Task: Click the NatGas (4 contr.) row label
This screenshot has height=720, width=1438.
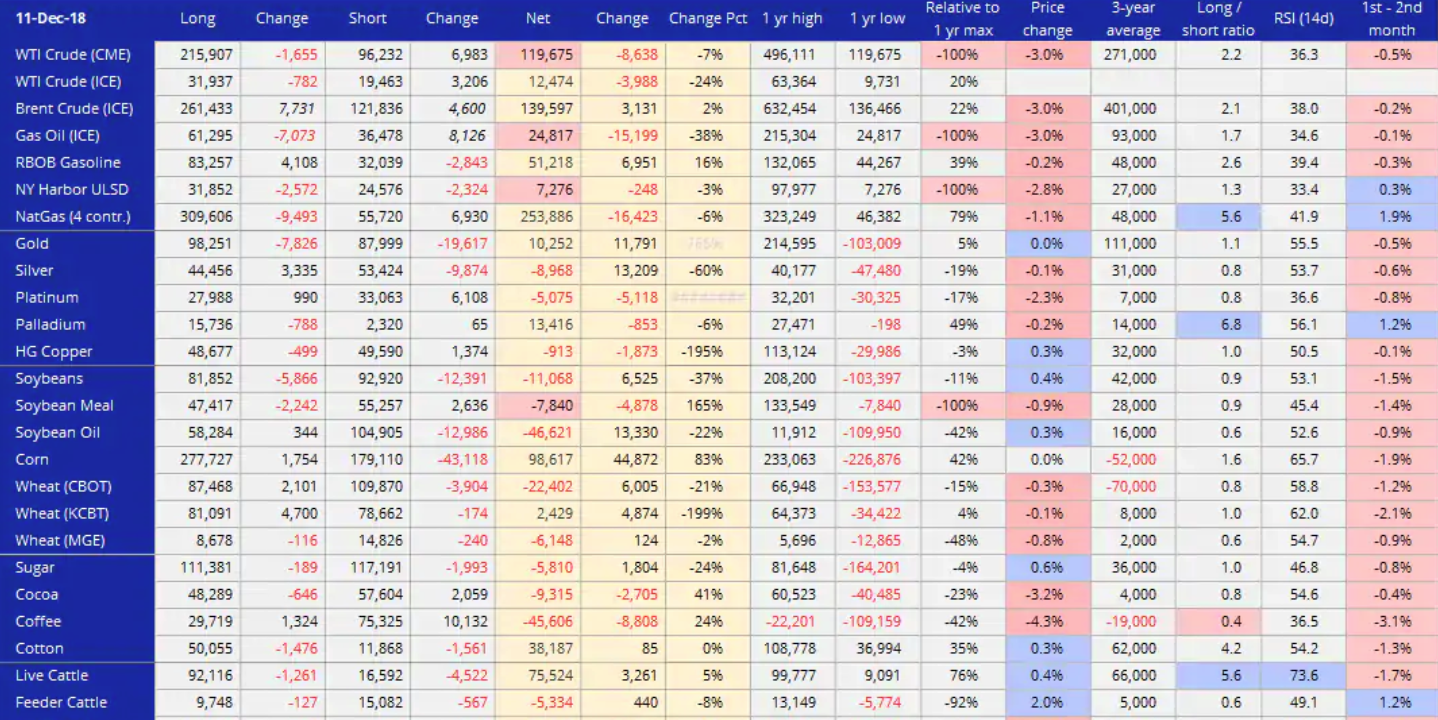Action: coord(73,216)
